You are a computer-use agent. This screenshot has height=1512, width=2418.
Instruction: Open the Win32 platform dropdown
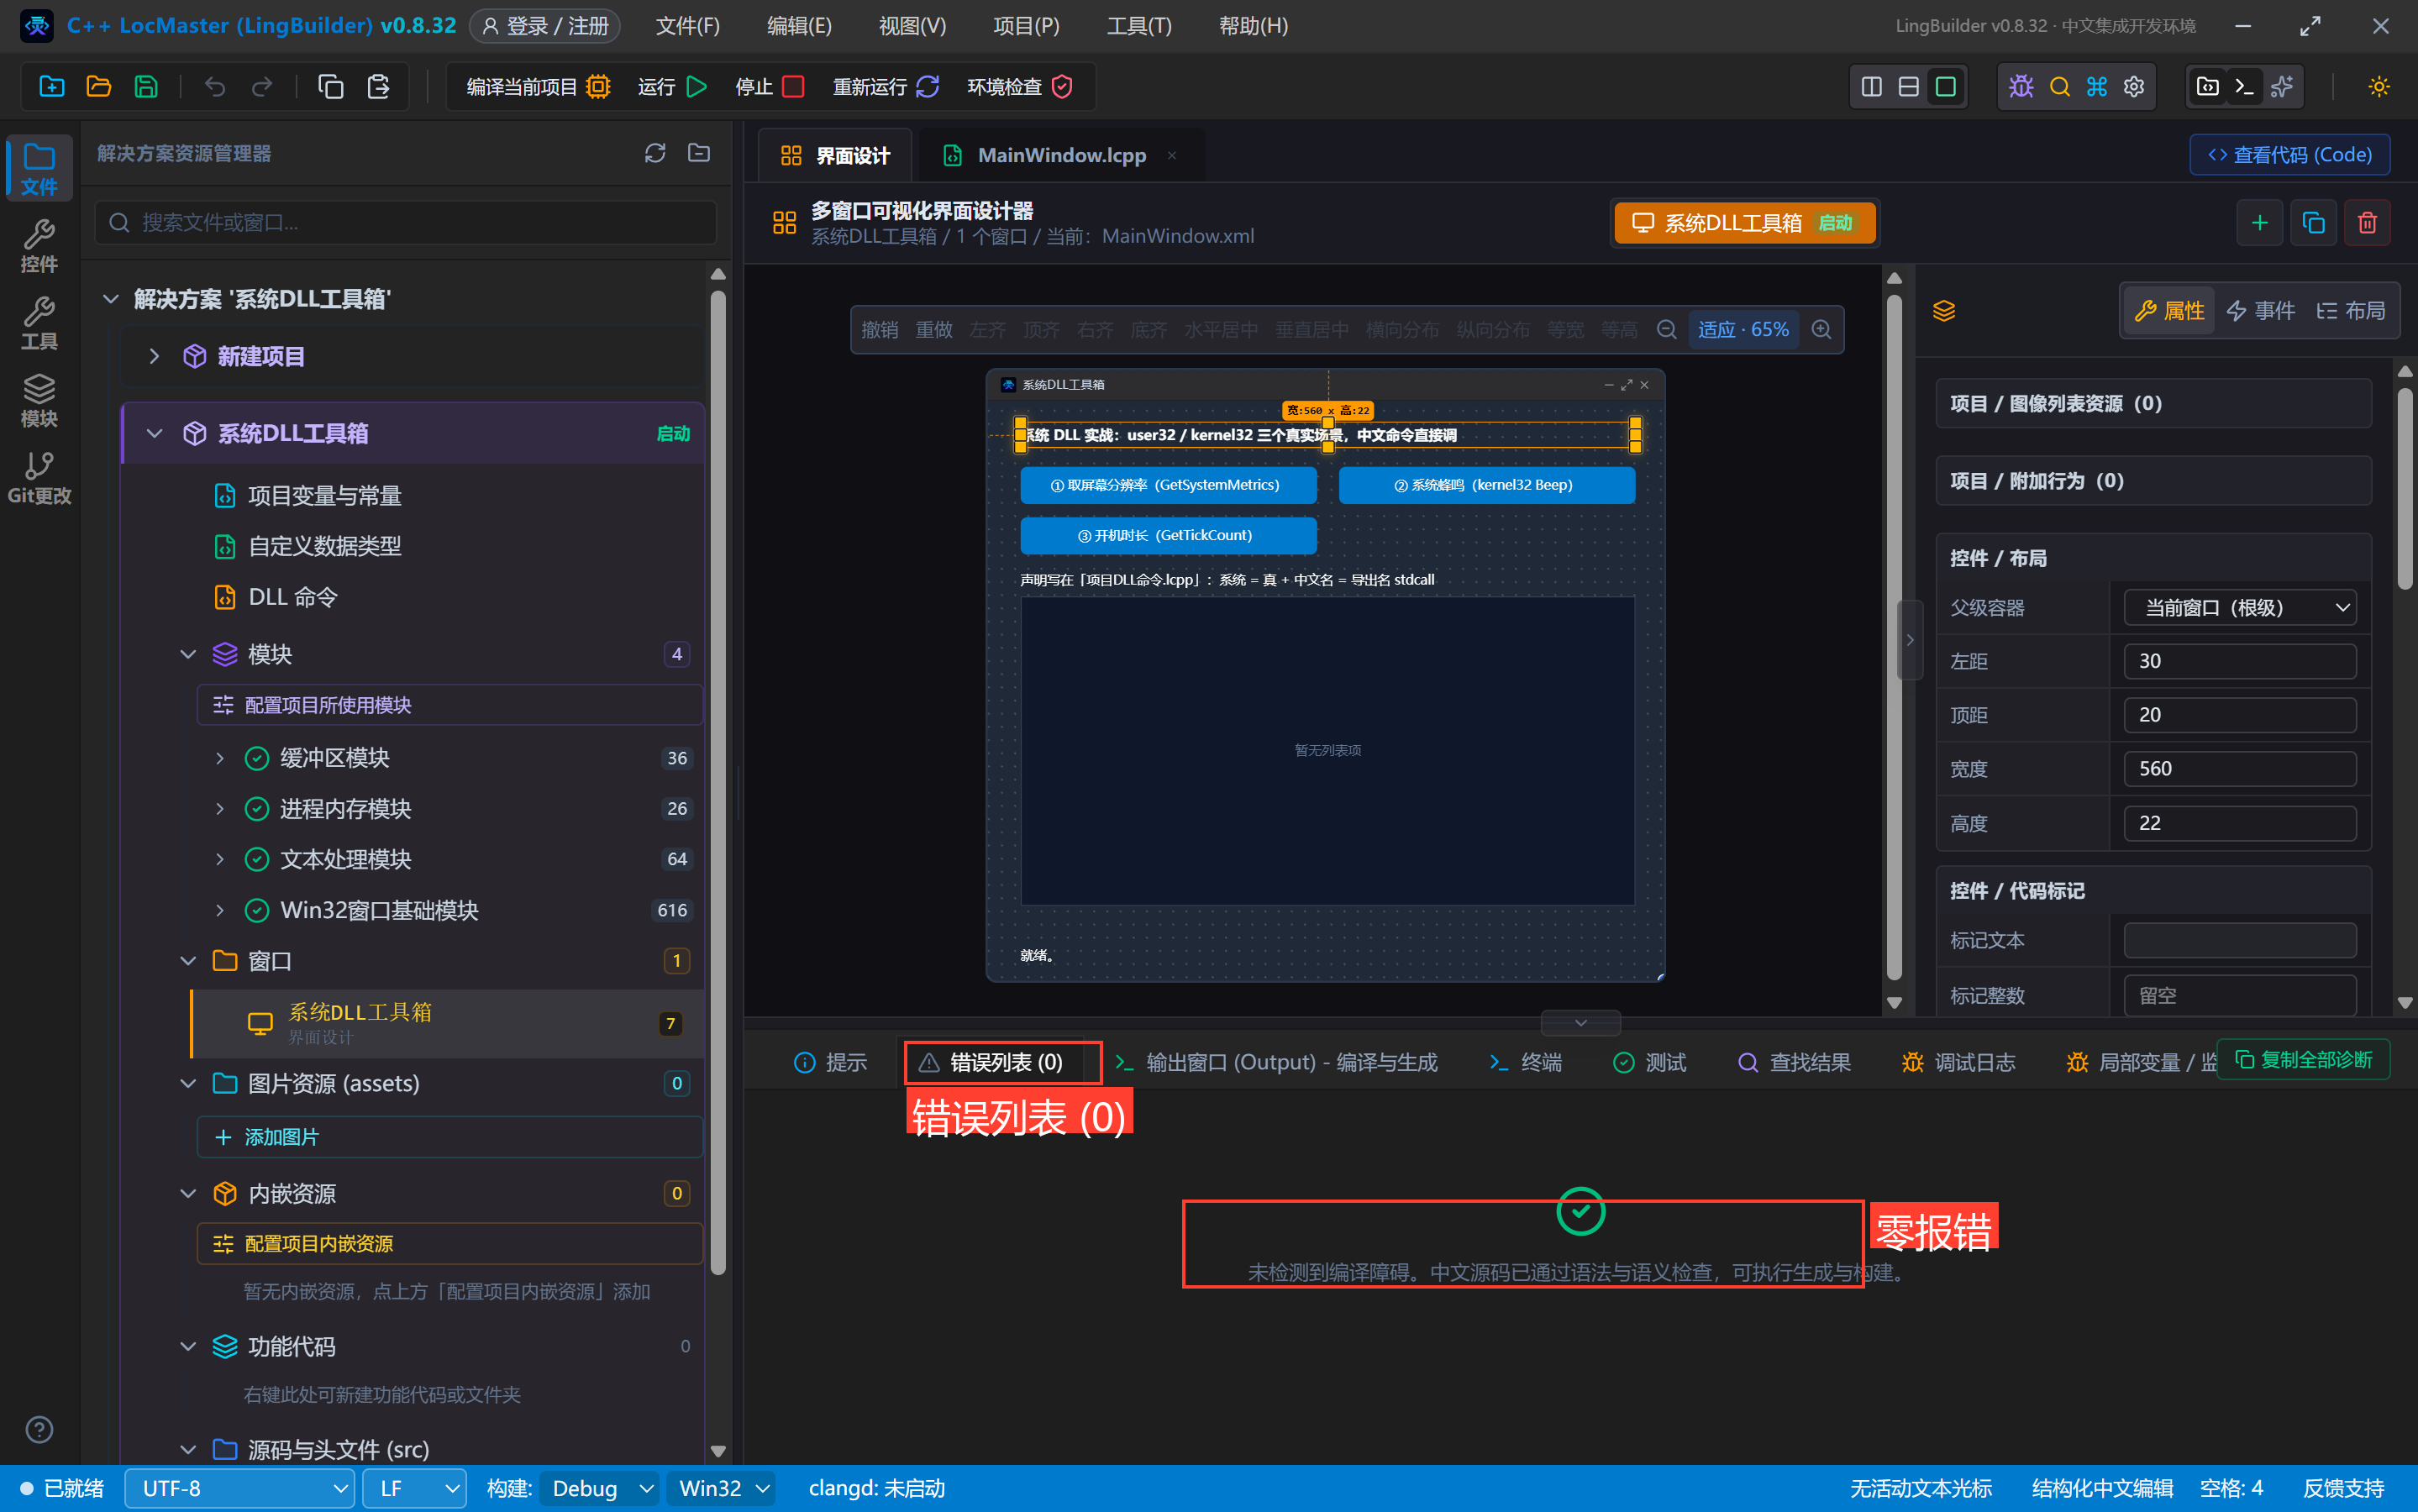click(721, 1489)
